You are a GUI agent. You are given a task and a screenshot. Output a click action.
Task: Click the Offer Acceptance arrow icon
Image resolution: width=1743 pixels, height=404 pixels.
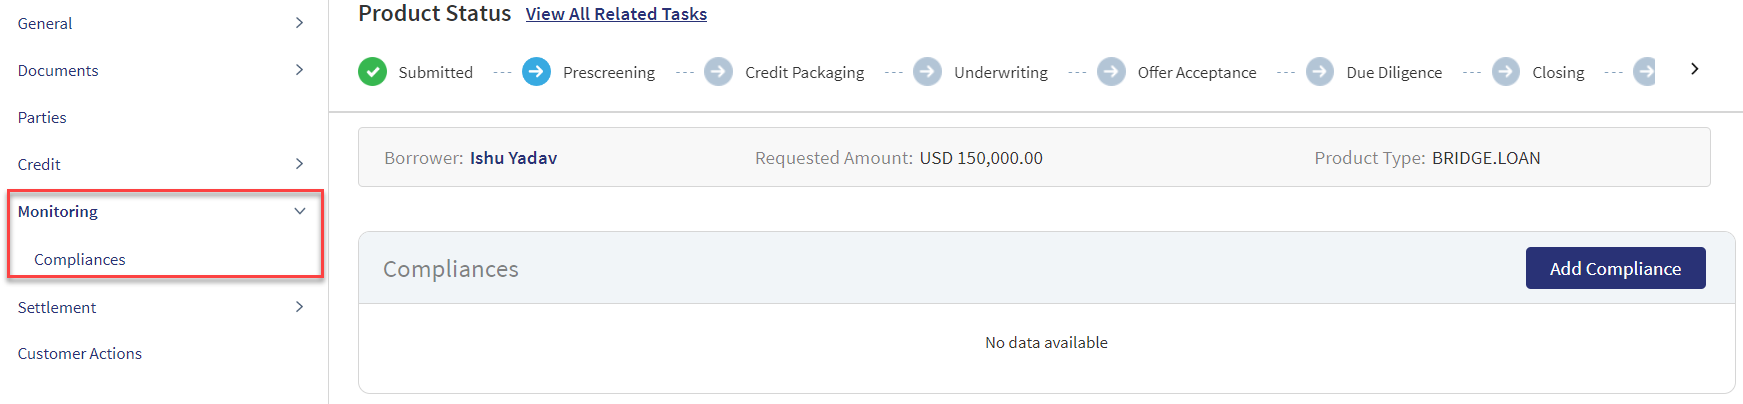coord(1111,72)
